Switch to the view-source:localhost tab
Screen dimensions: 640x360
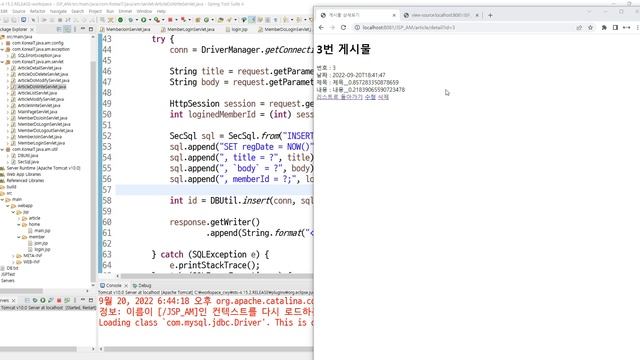coord(440,15)
